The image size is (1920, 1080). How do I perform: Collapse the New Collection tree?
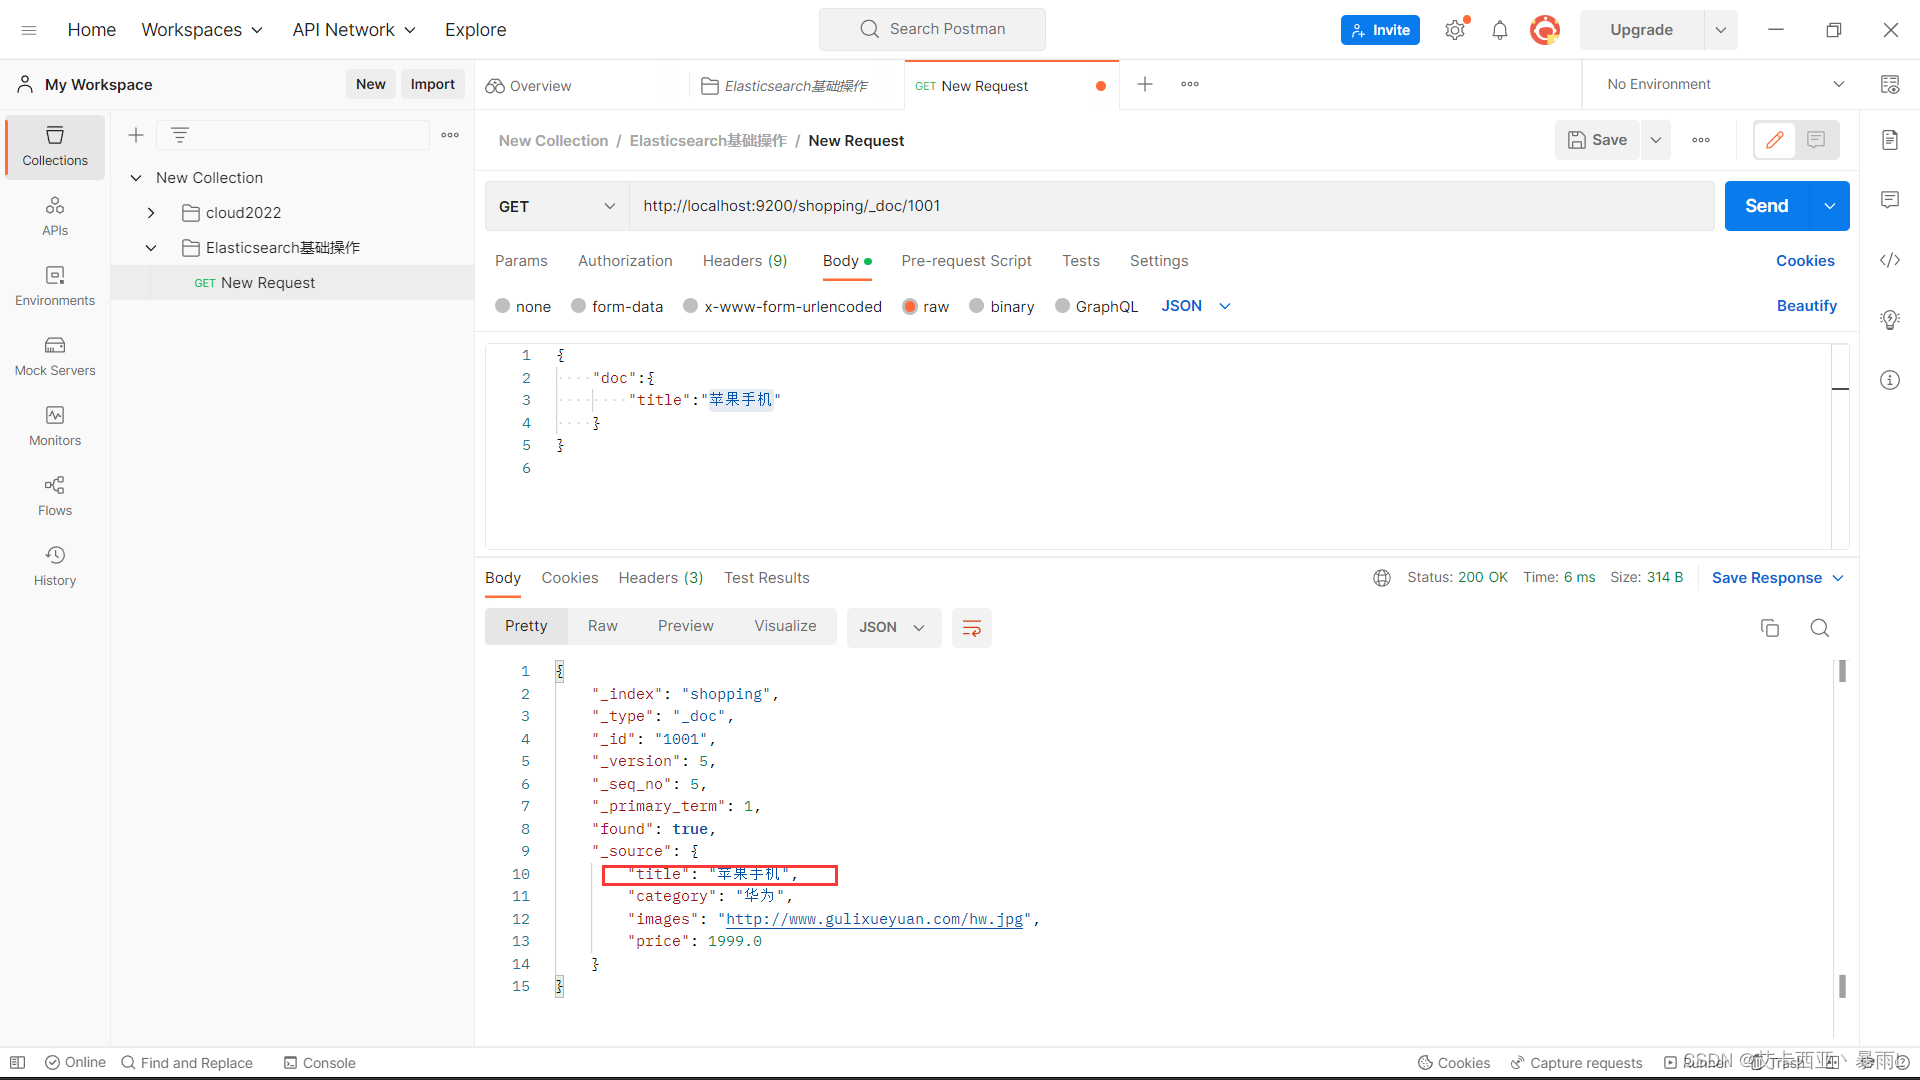coord(136,178)
